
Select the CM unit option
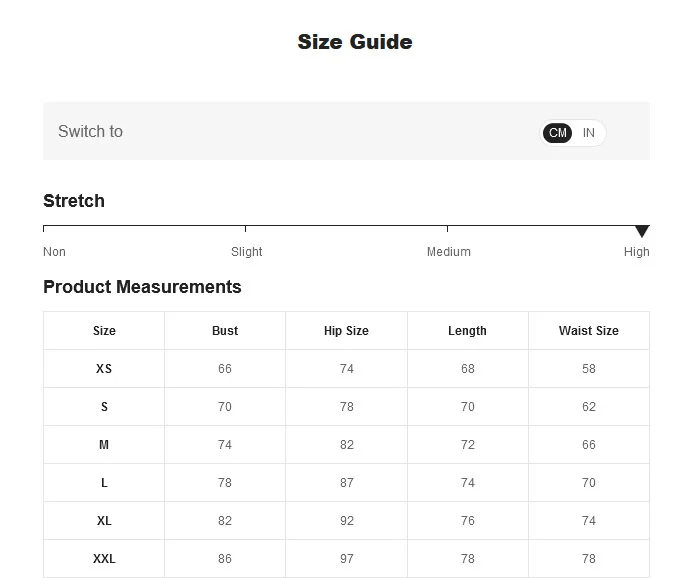click(x=558, y=133)
